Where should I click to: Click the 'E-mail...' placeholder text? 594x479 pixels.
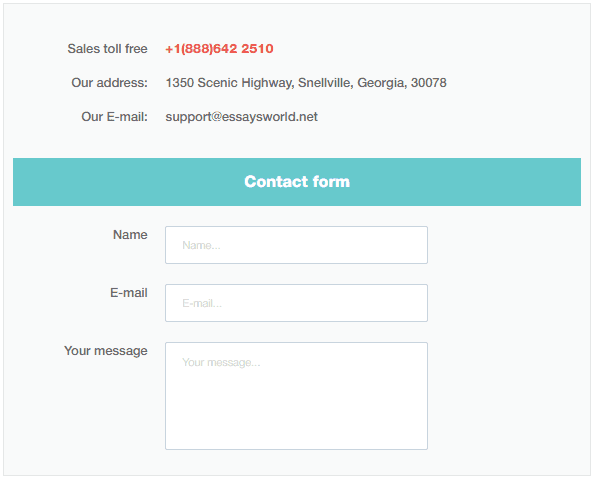click(202, 303)
